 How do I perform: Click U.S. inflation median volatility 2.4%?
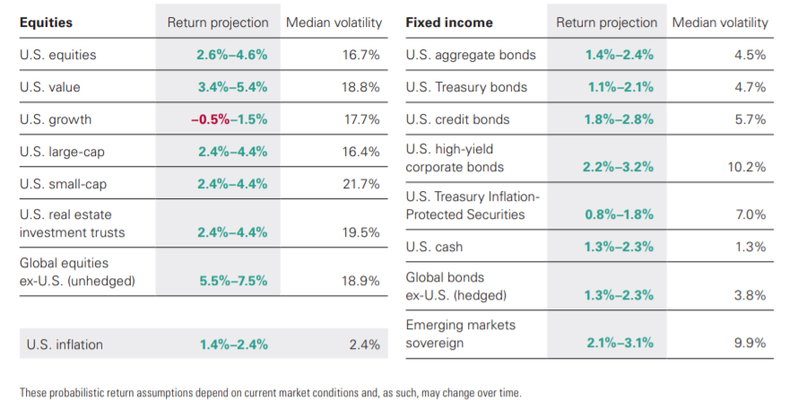point(364,345)
